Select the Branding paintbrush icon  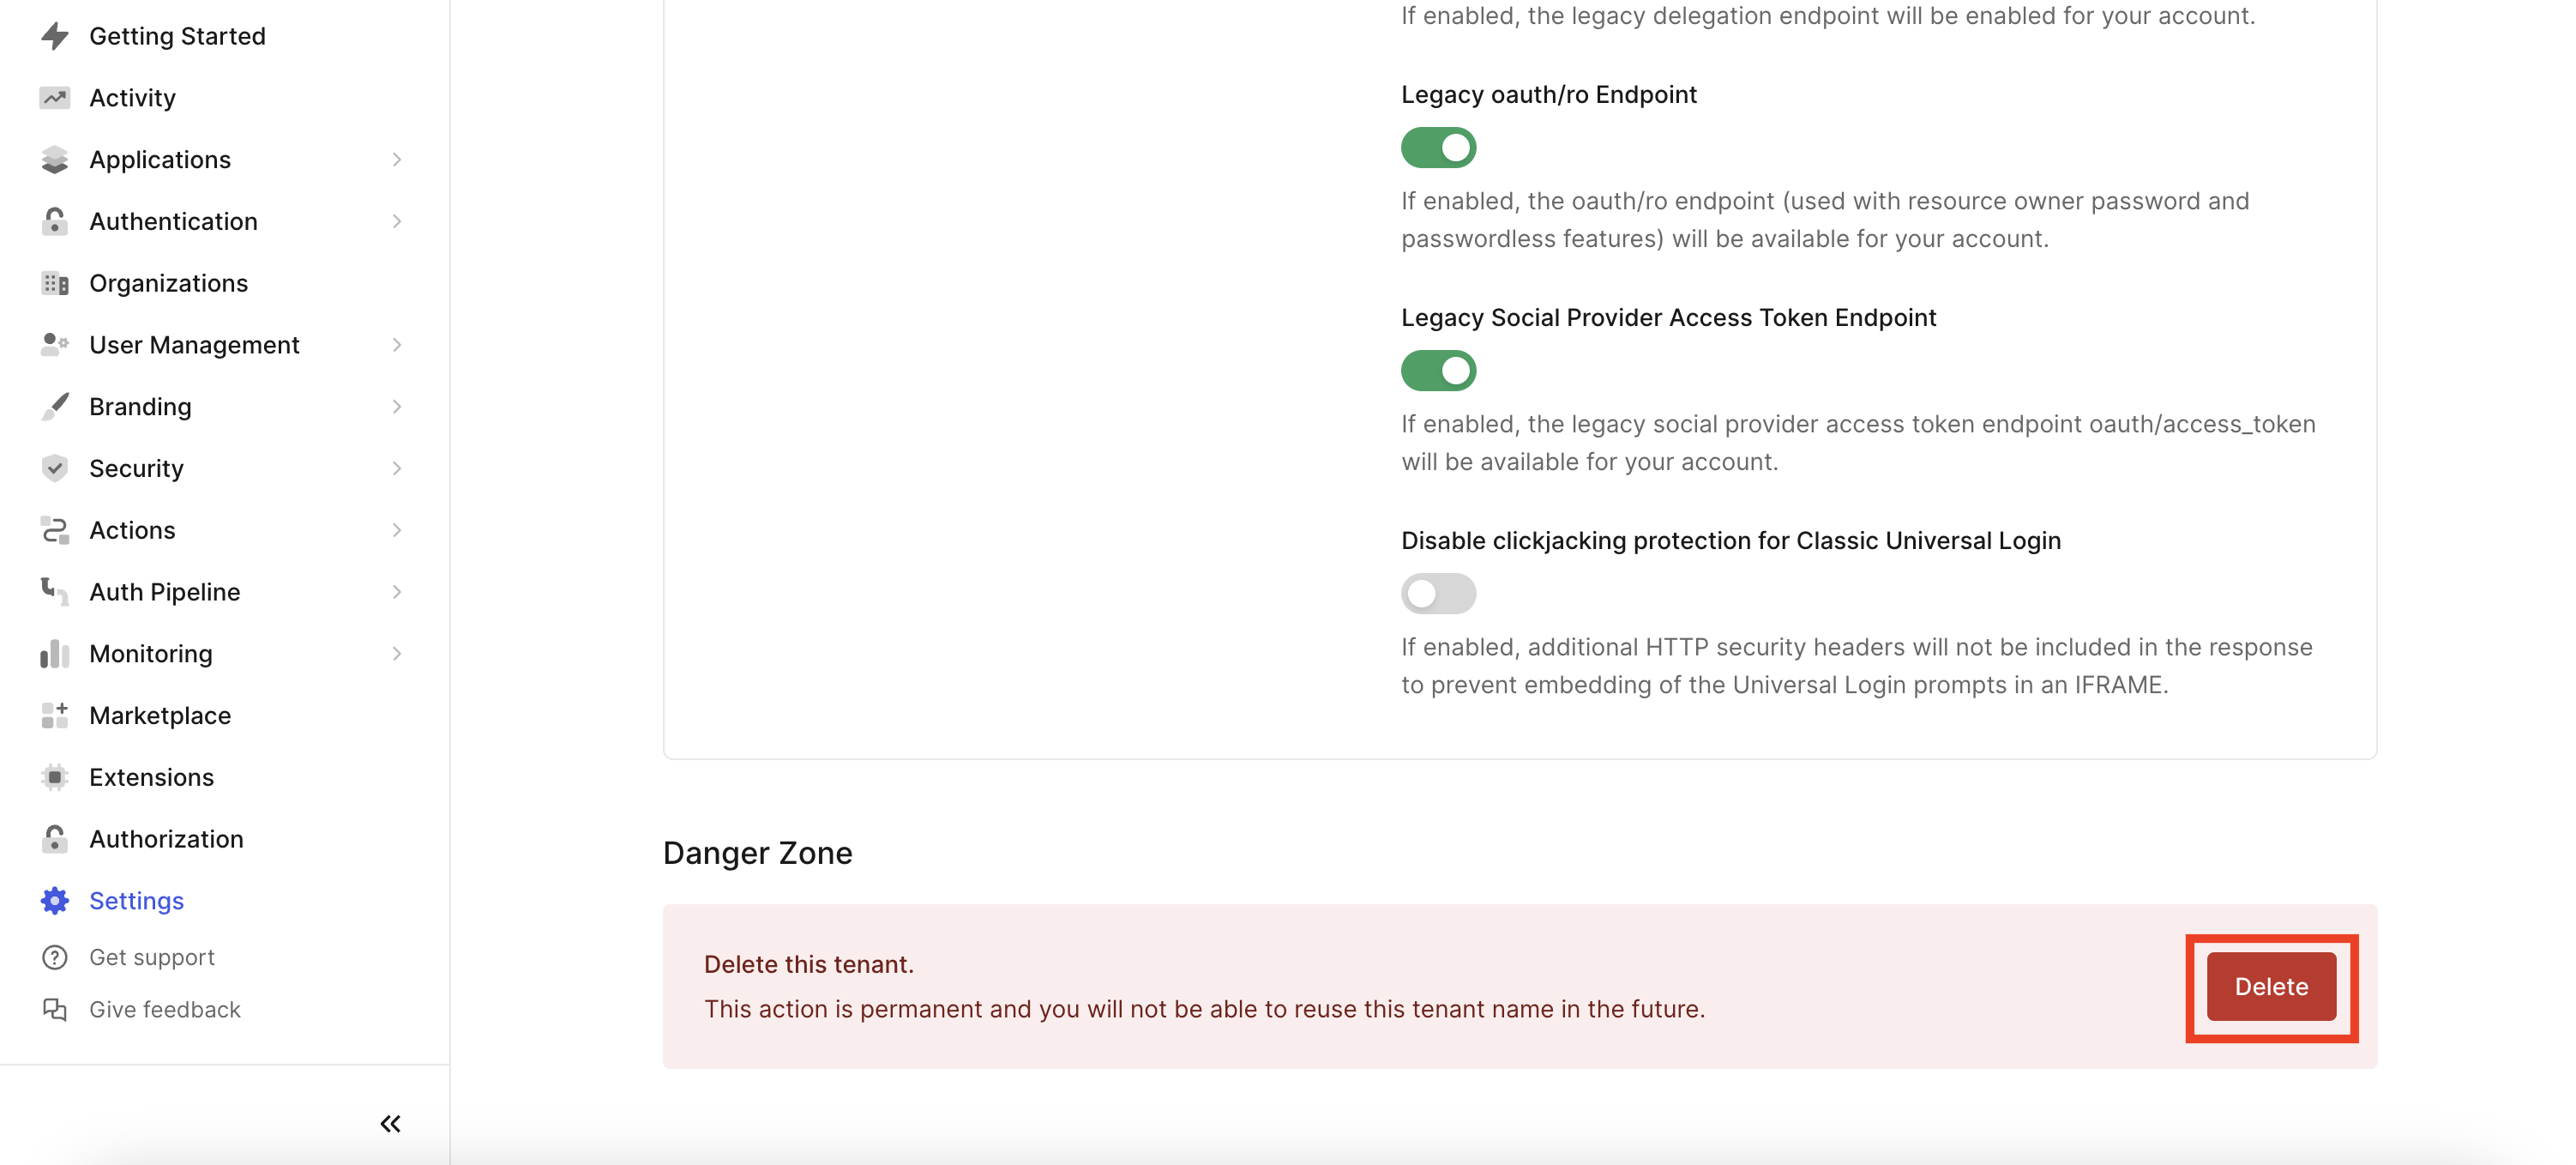click(55, 406)
